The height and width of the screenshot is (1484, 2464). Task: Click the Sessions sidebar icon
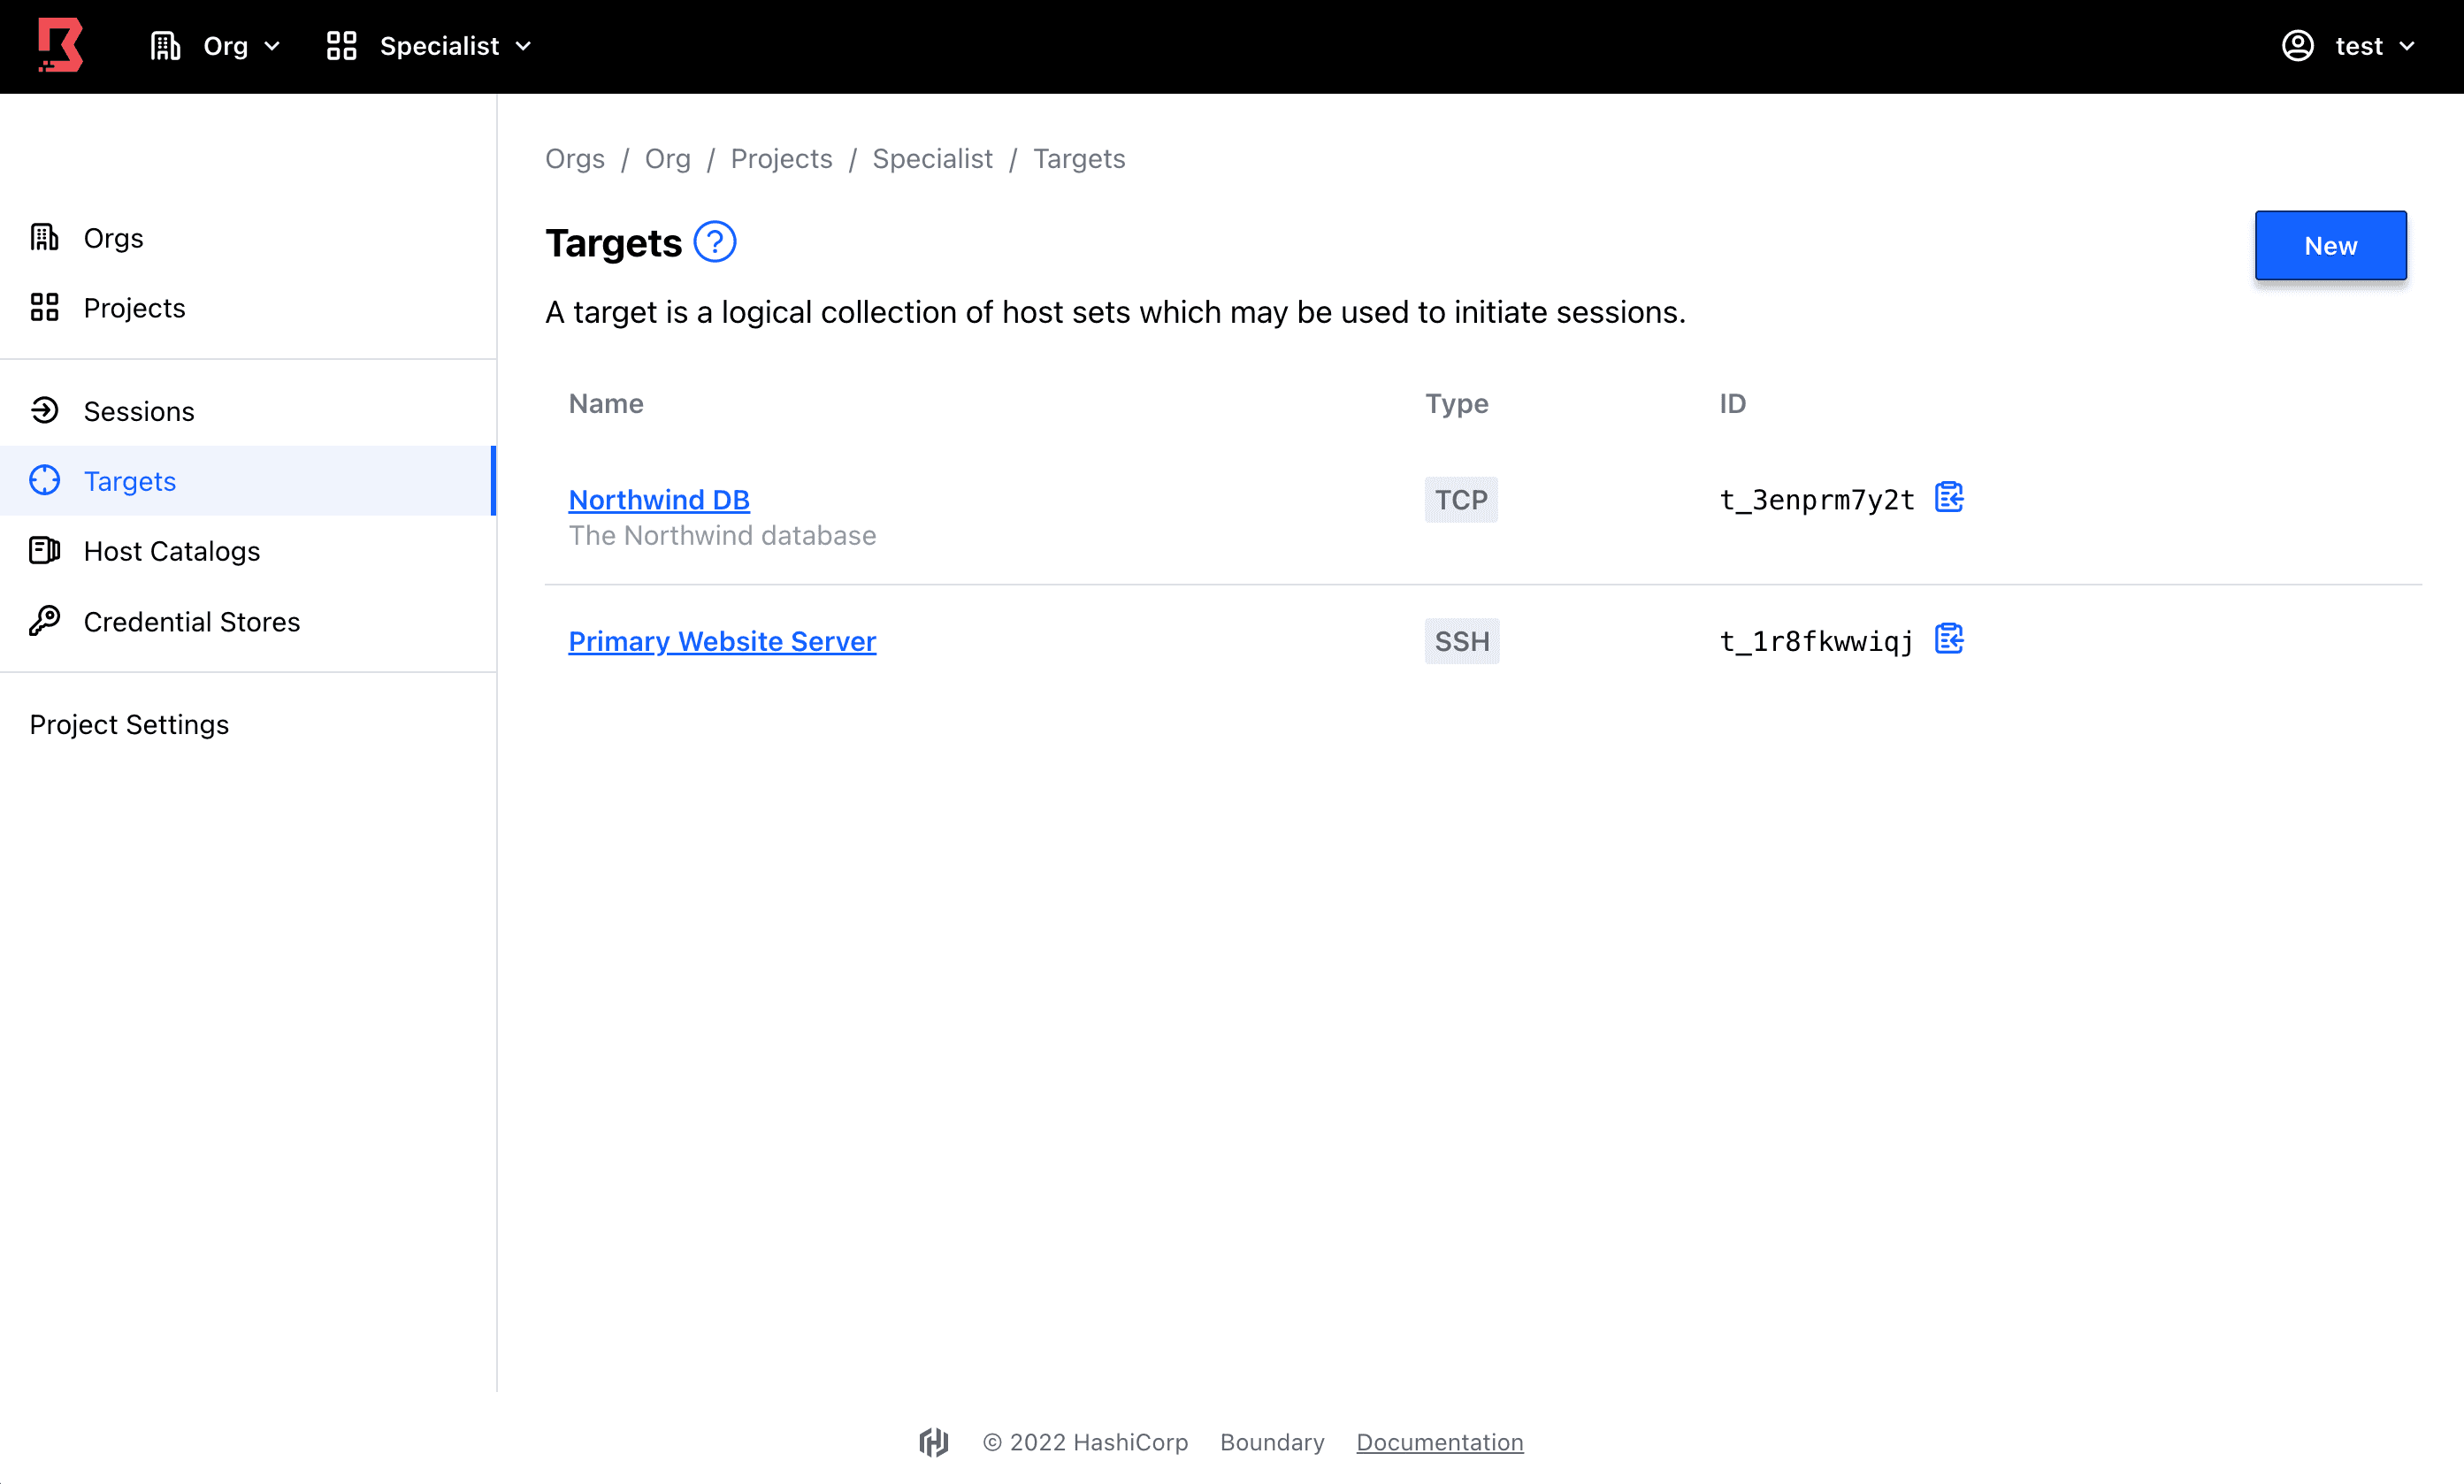46,410
